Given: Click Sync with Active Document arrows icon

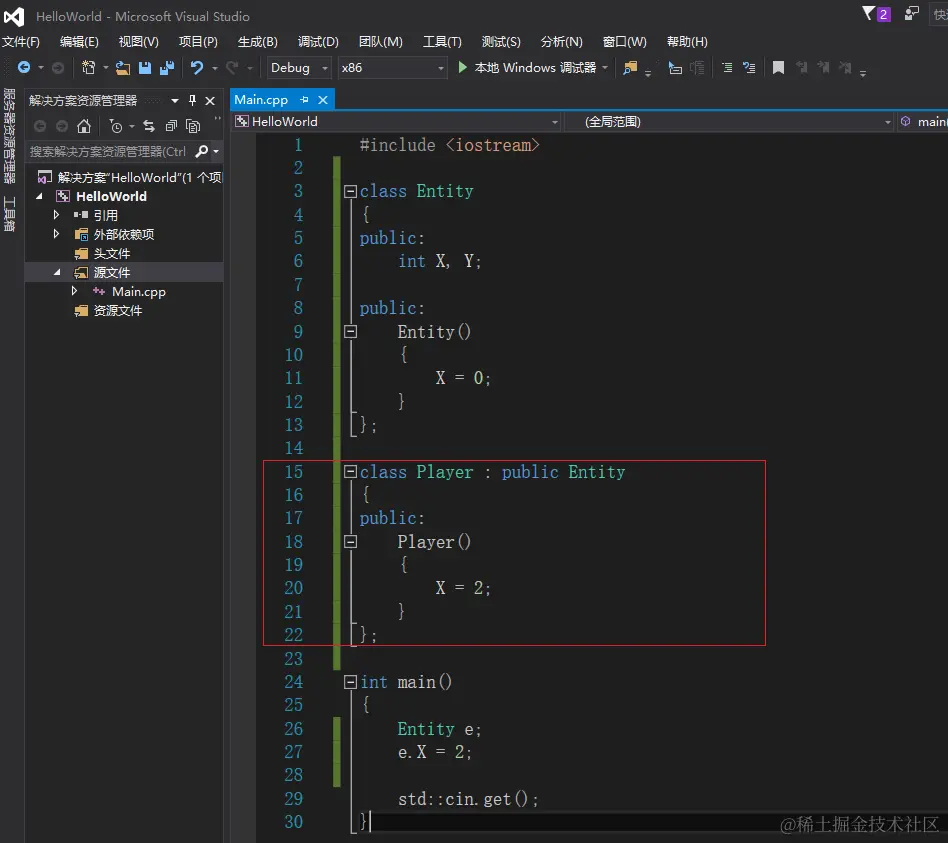Looking at the screenshot, I should click(149, 126).
